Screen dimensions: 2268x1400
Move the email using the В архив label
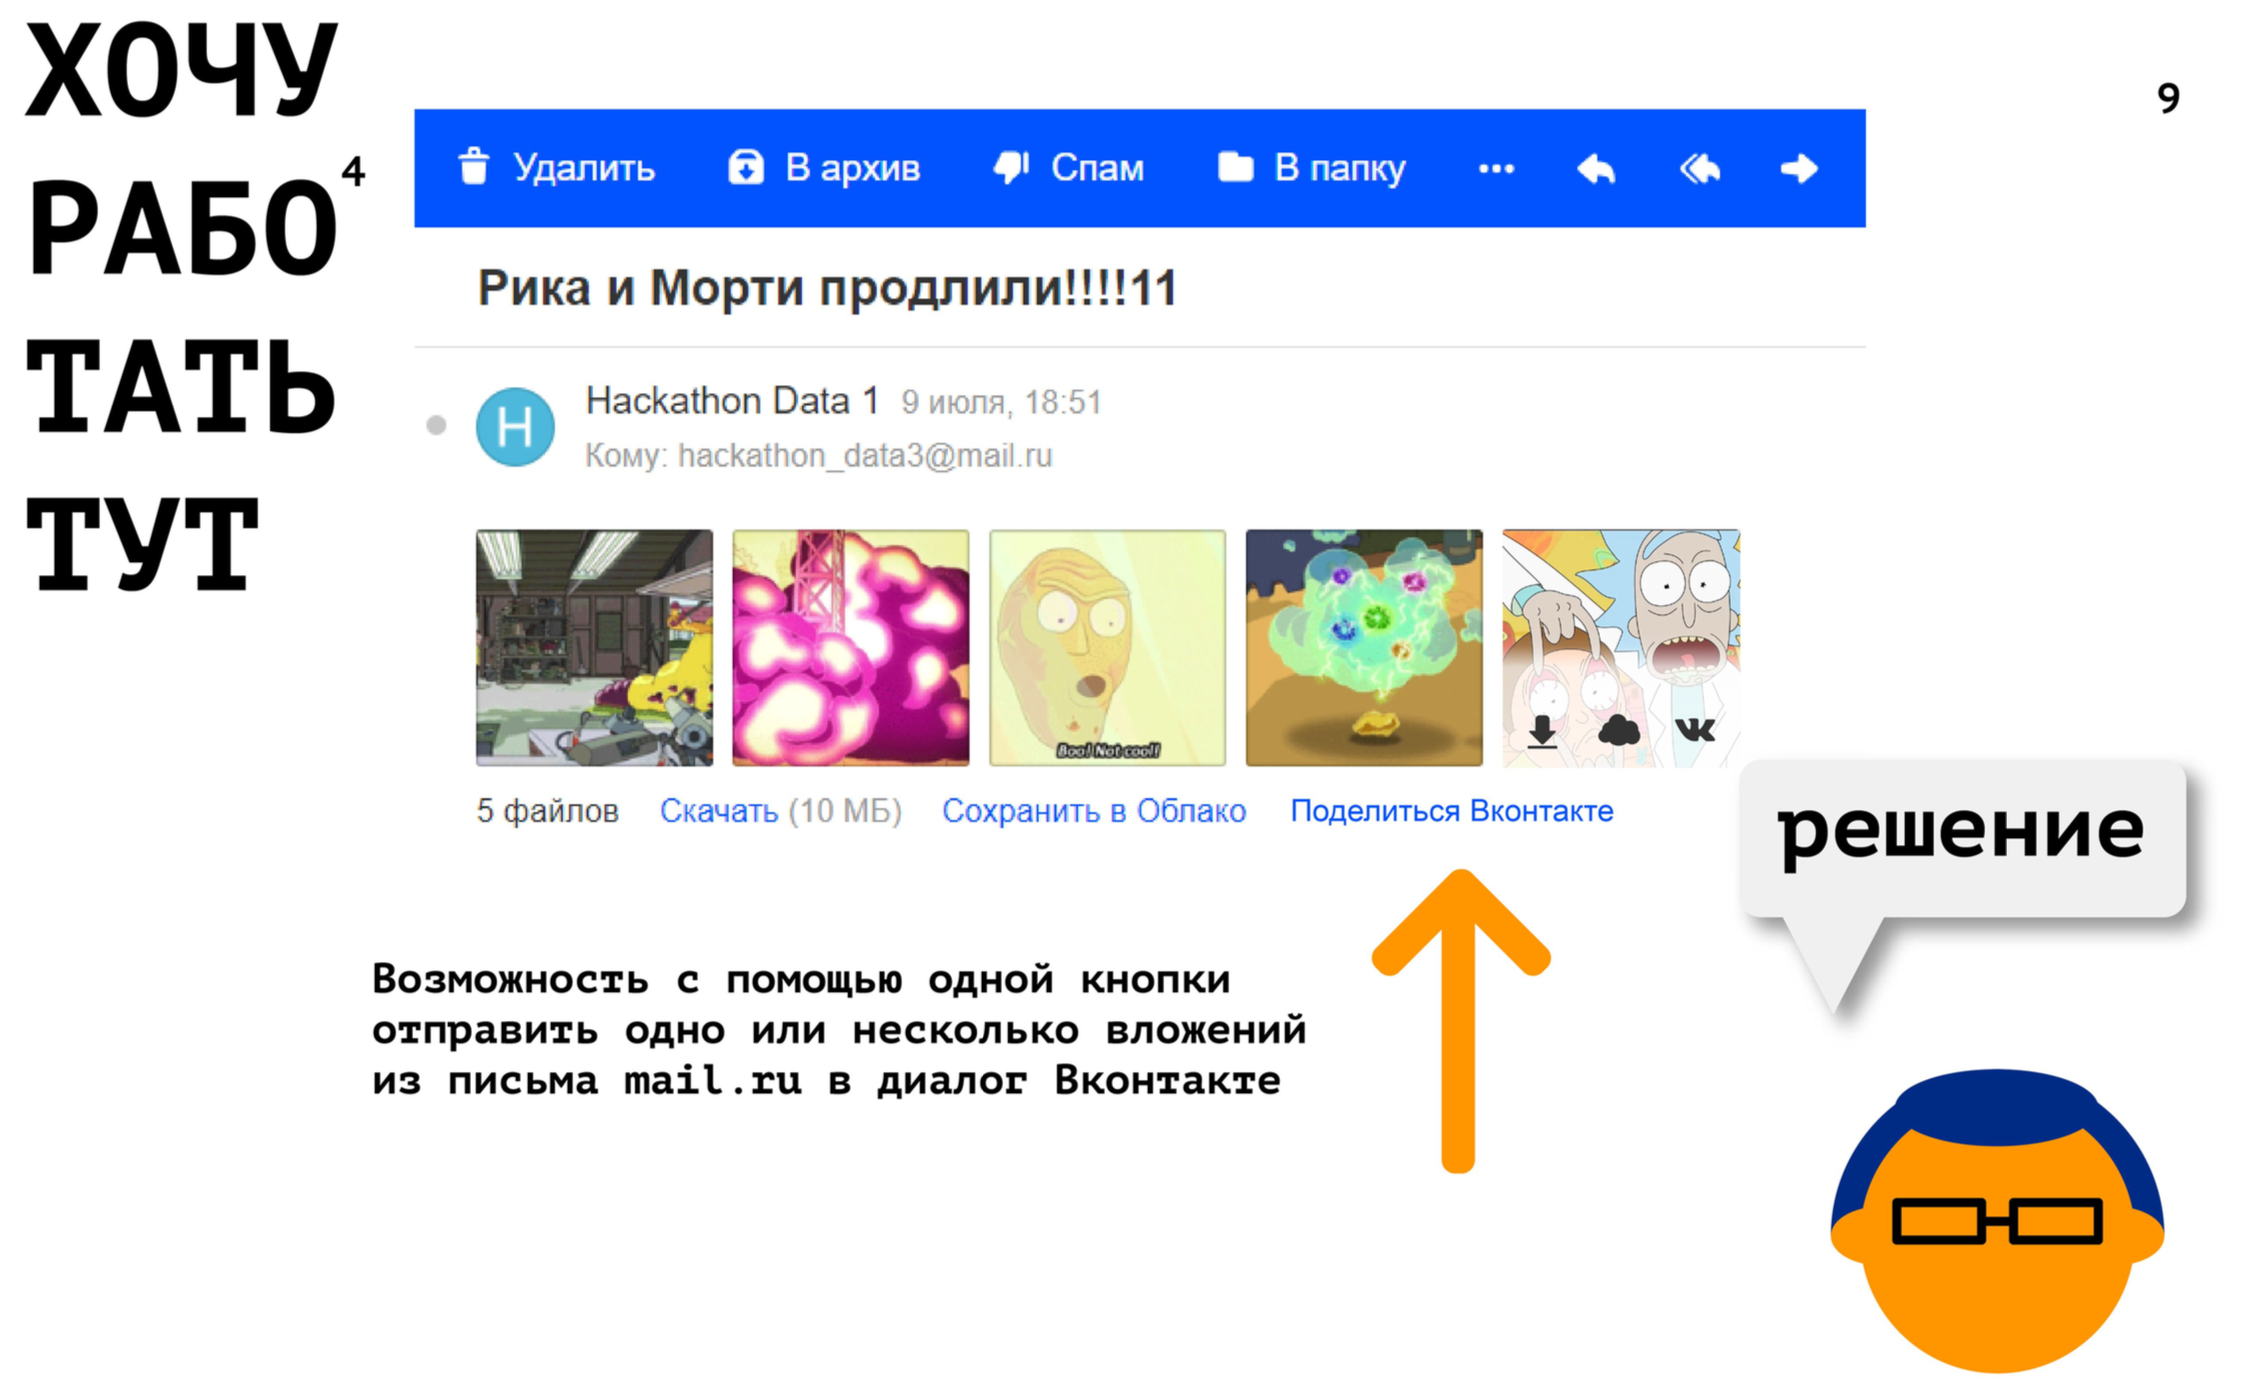[x=853, y=168]
